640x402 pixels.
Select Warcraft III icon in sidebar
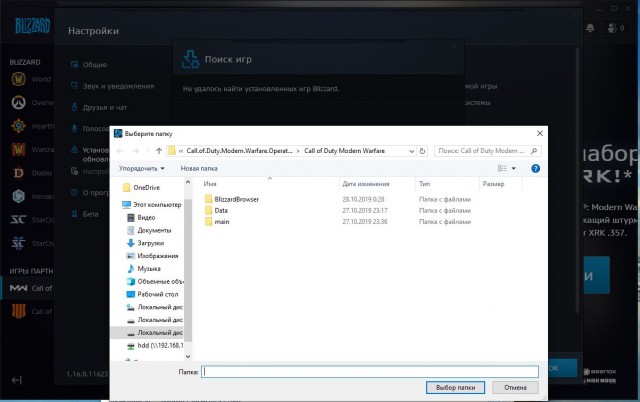pos(18,149)
